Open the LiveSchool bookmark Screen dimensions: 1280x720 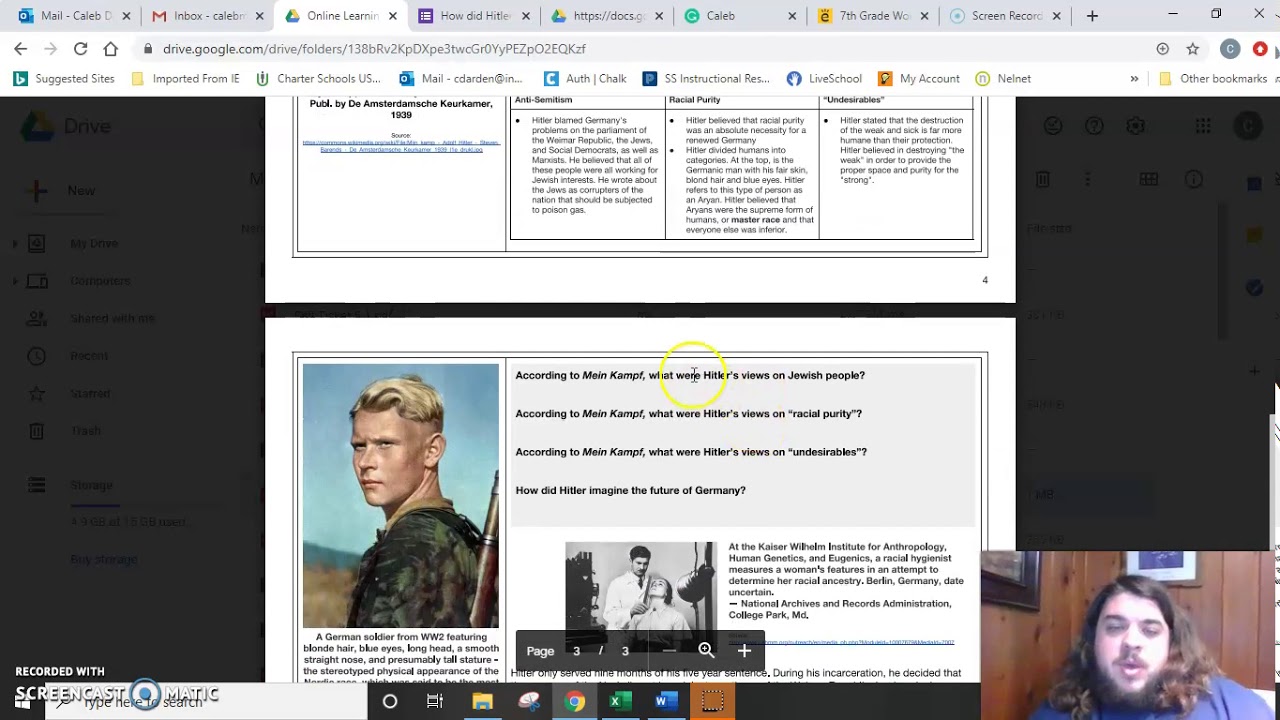[824, 78]
